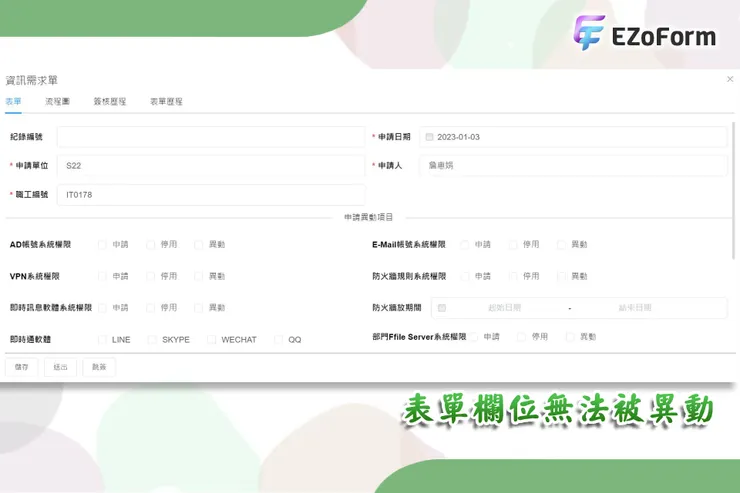The image size is (740, 493).
Task: Tick the QQ checkbox
Action: (278, 340)
